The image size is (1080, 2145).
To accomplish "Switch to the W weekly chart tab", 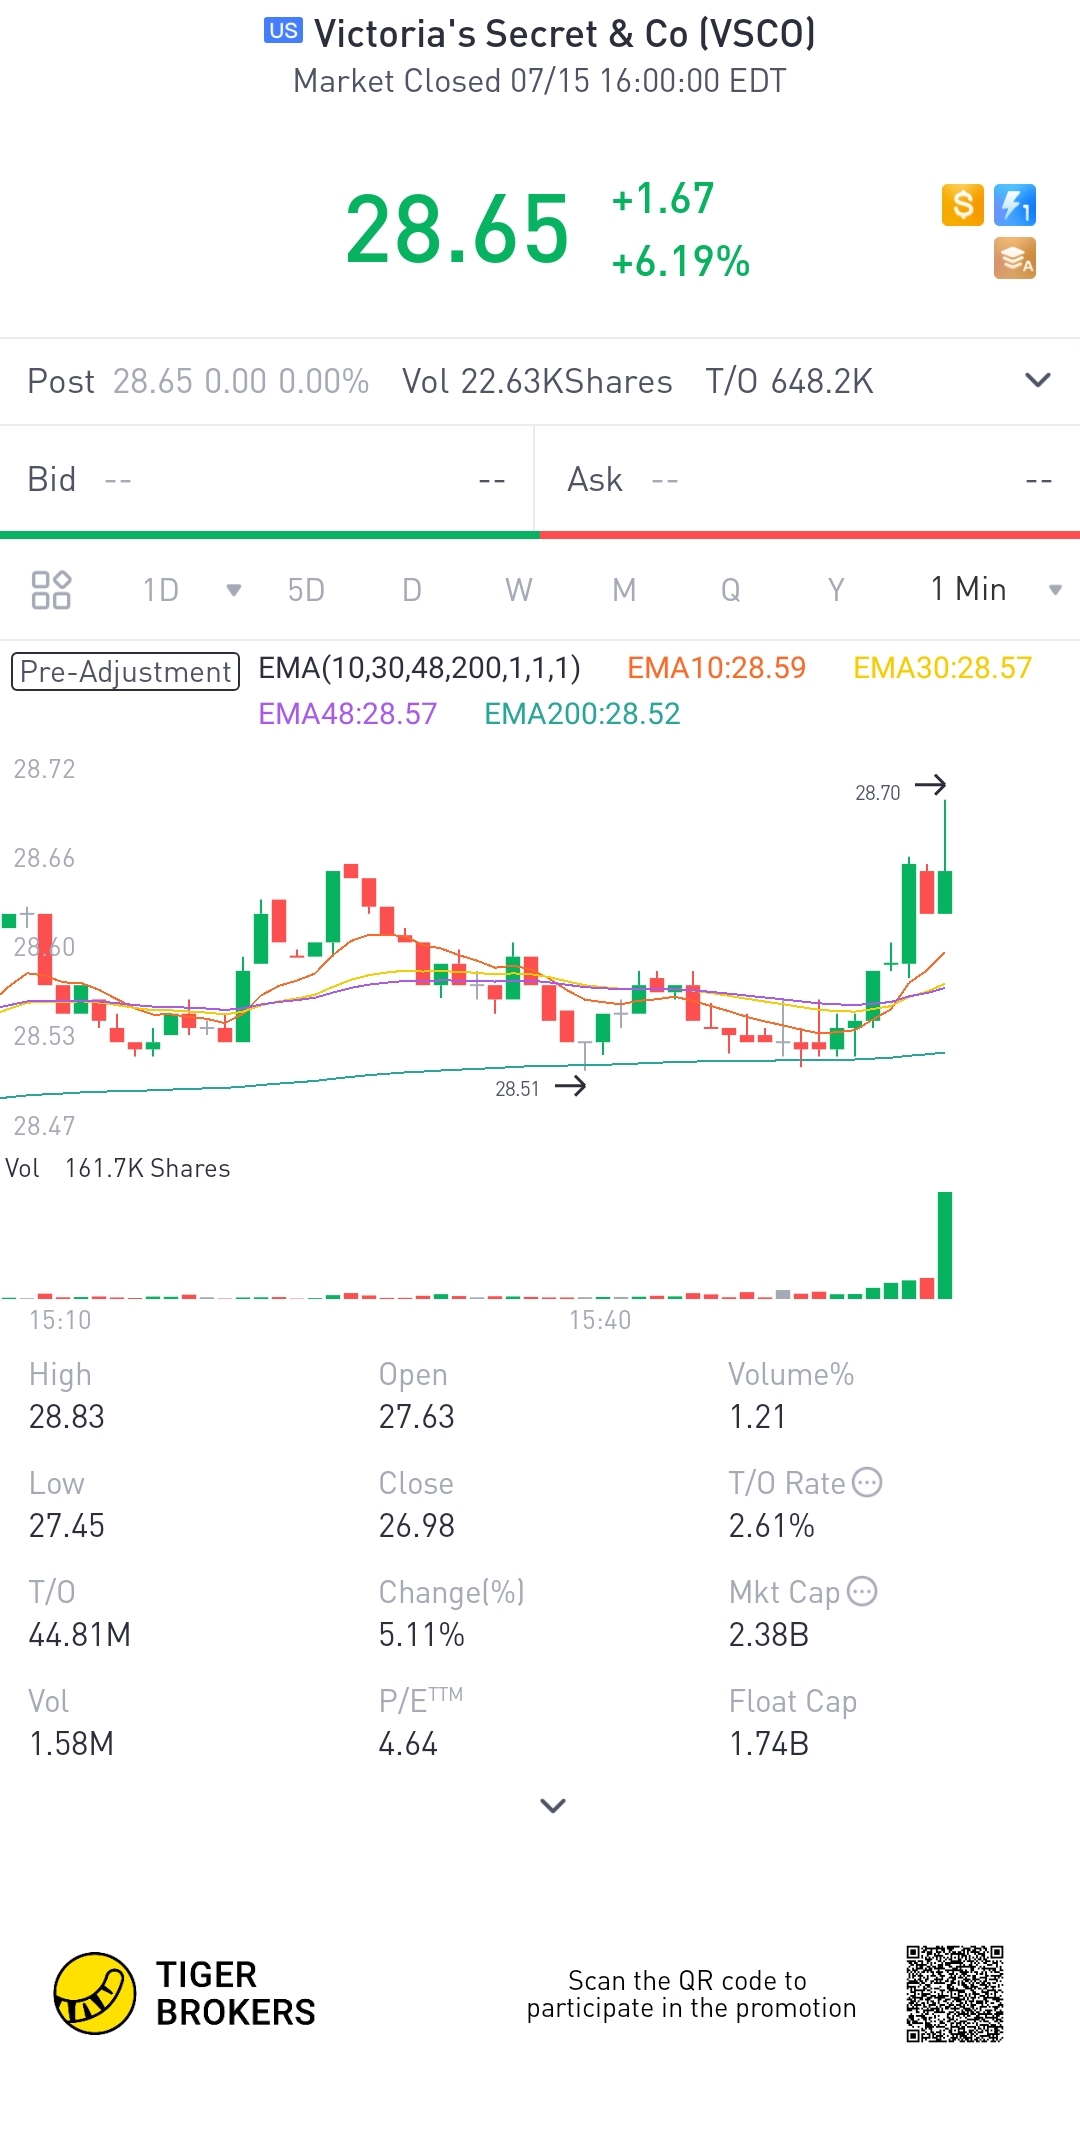I will [518, 590].
